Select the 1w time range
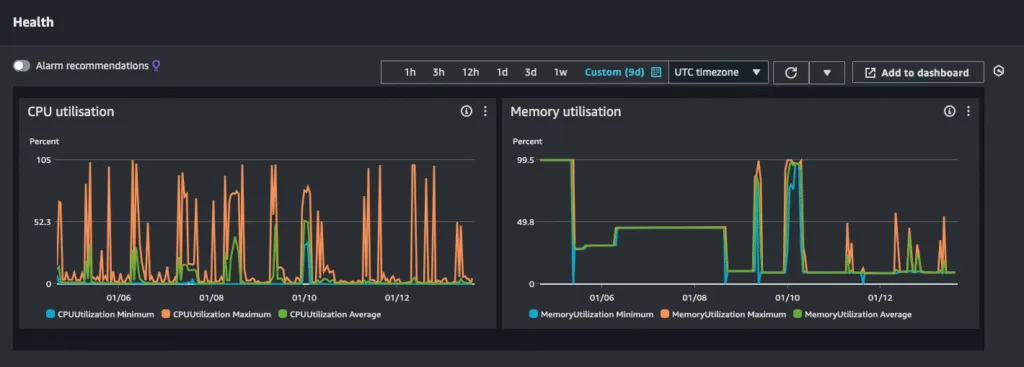1024x367 pixels. click(x=560, y=72)
